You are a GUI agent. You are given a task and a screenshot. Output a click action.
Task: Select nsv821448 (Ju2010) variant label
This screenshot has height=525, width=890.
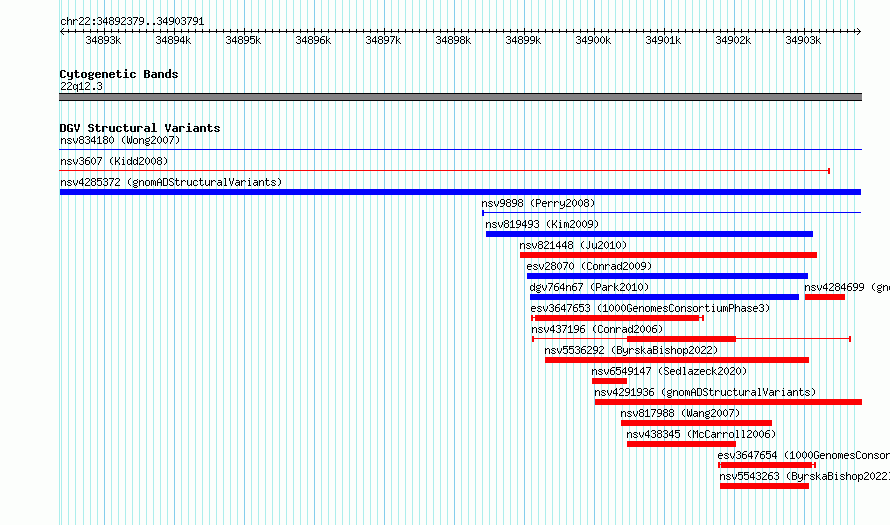click(x=573, y=245)
